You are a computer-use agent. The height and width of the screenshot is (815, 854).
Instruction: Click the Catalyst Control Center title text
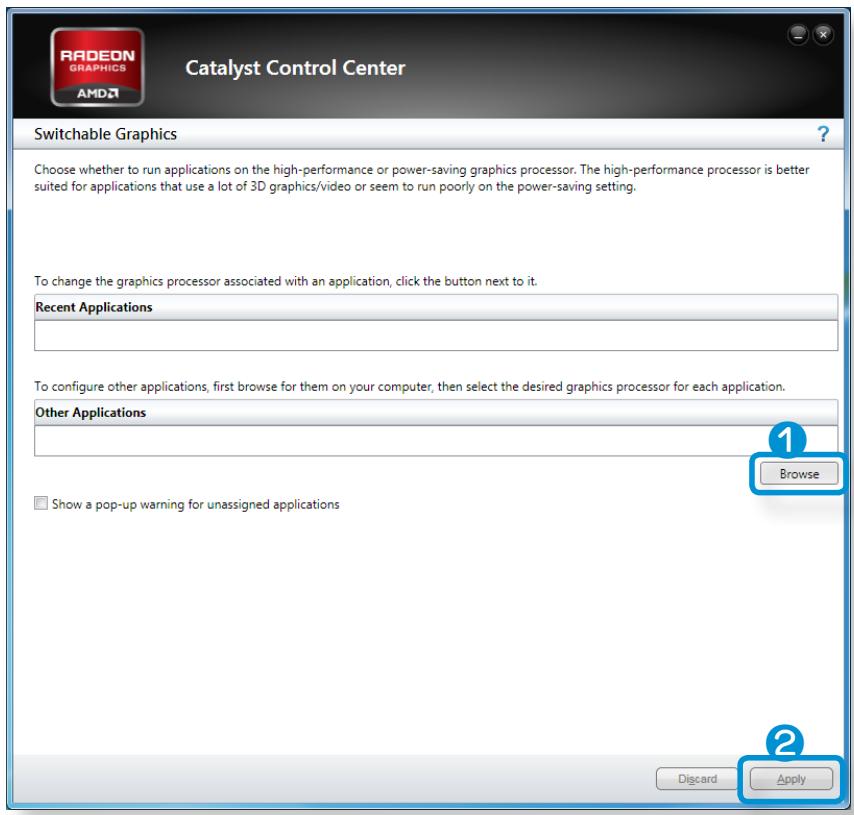(x=295, y=68)
